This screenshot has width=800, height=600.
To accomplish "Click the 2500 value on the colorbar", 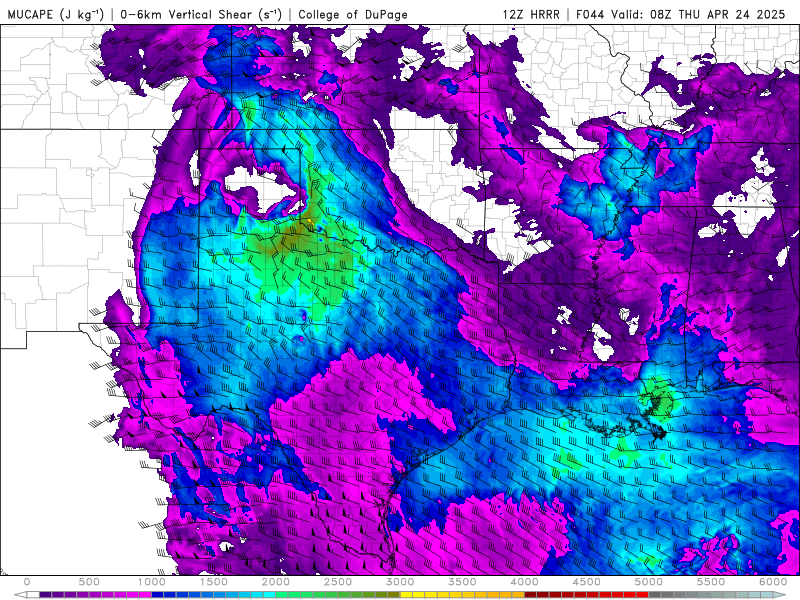I will tap(338, 582).
